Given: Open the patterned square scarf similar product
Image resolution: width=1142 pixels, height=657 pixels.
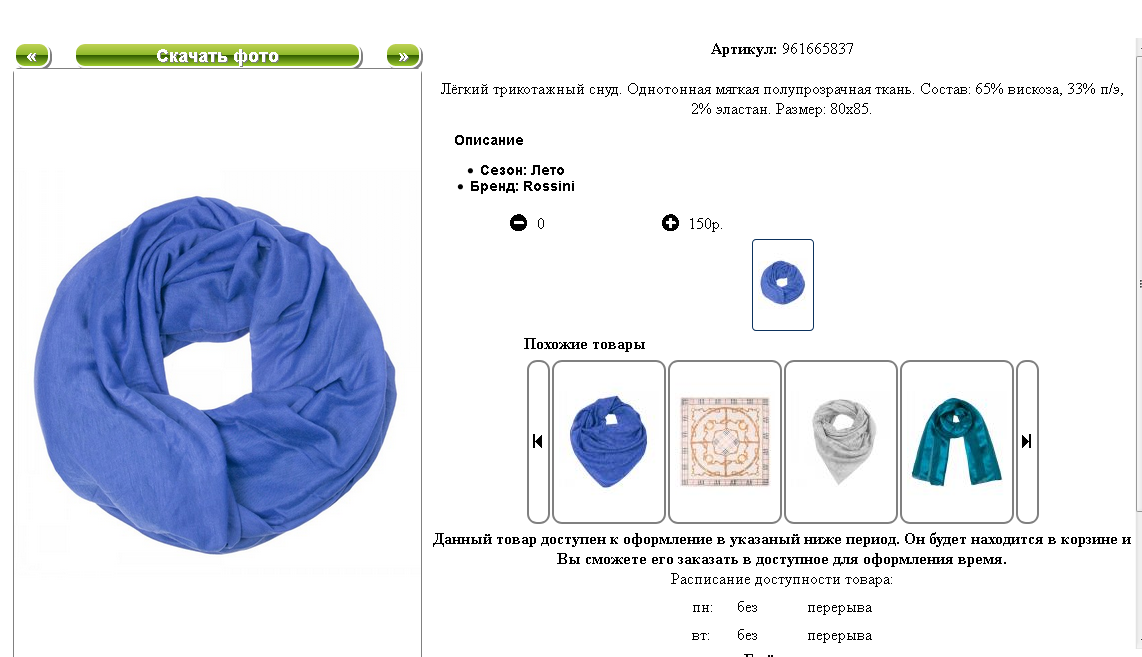Looking at the screenshot, I should (x=725, y=441).
